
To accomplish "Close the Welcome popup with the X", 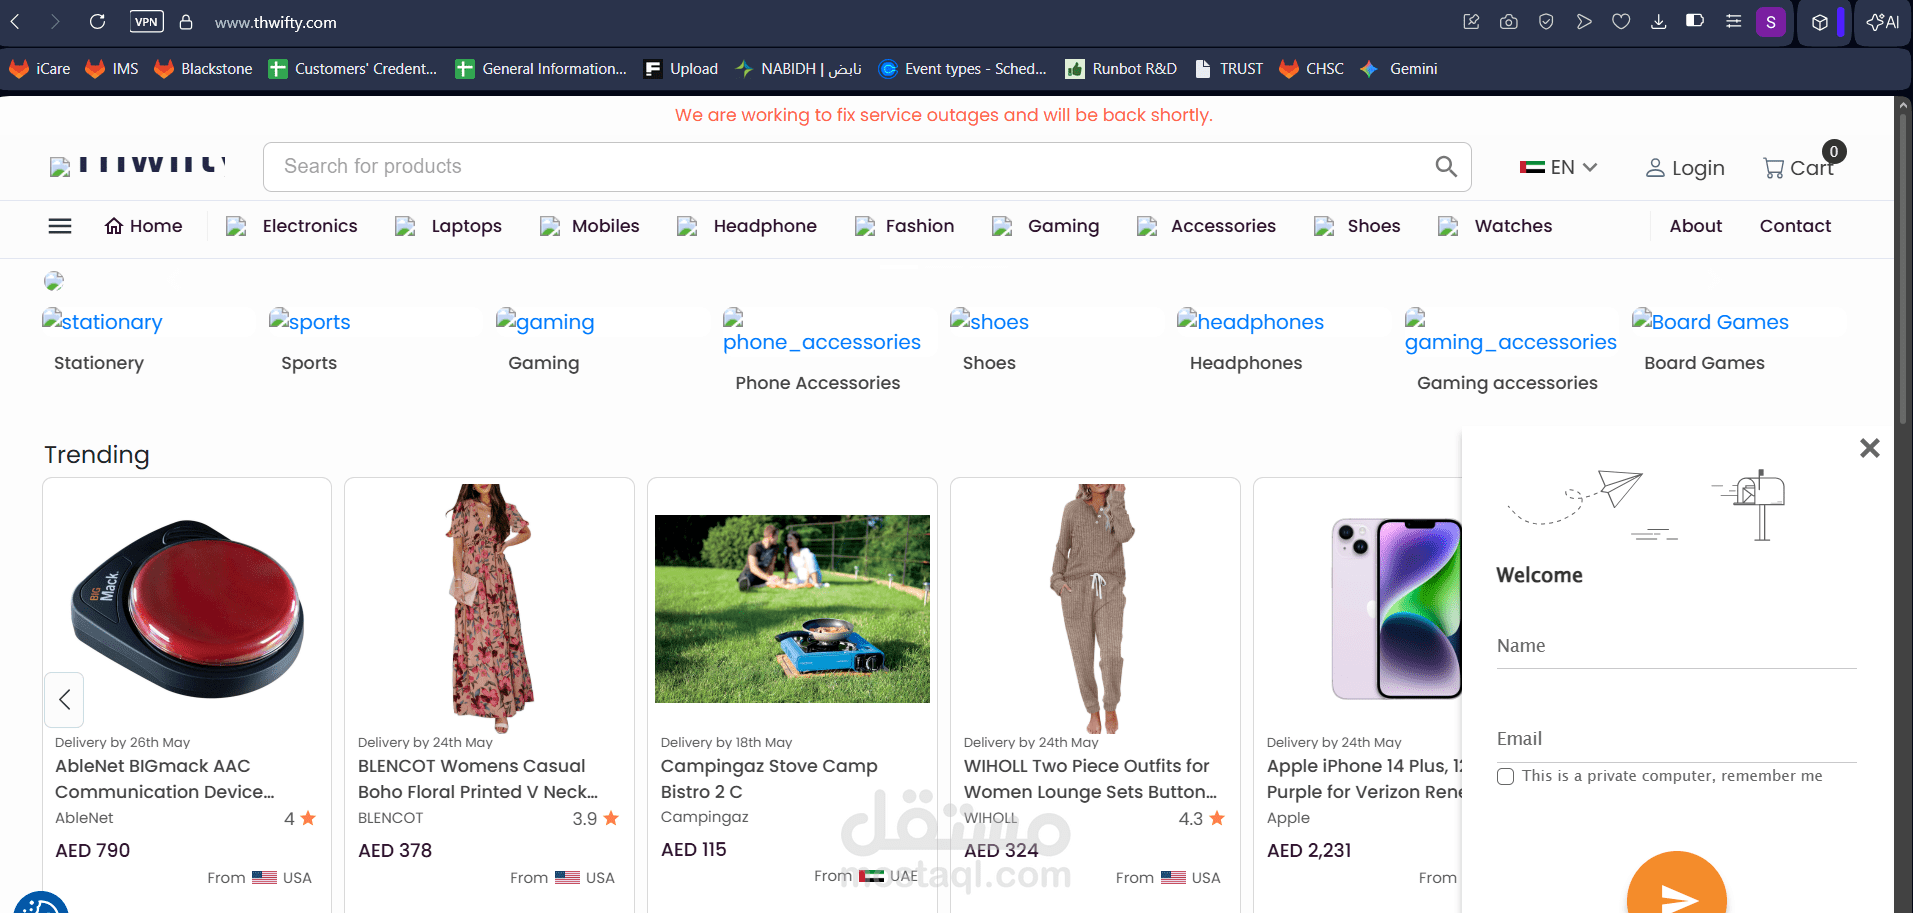I will click(x=1869, y=448).
